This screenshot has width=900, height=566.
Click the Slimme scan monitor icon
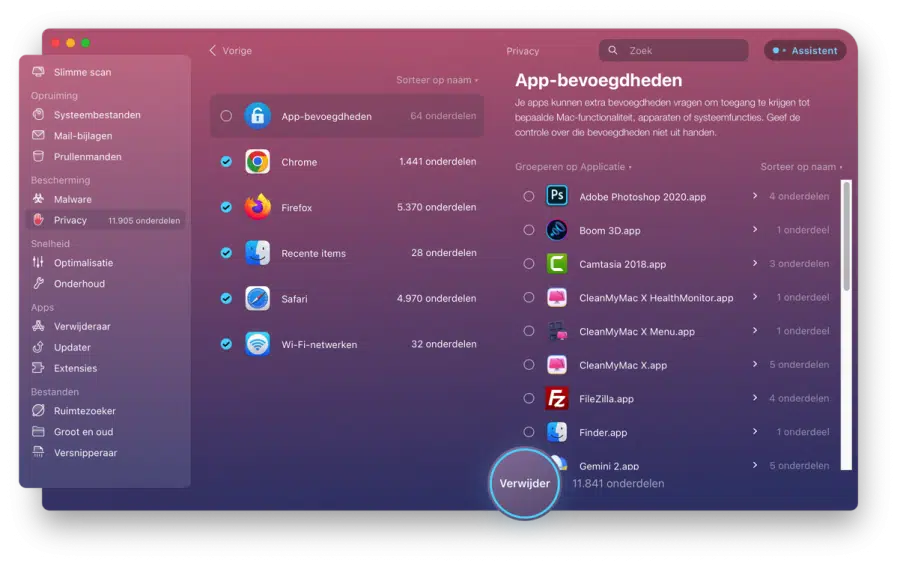(x=38, y=72)
